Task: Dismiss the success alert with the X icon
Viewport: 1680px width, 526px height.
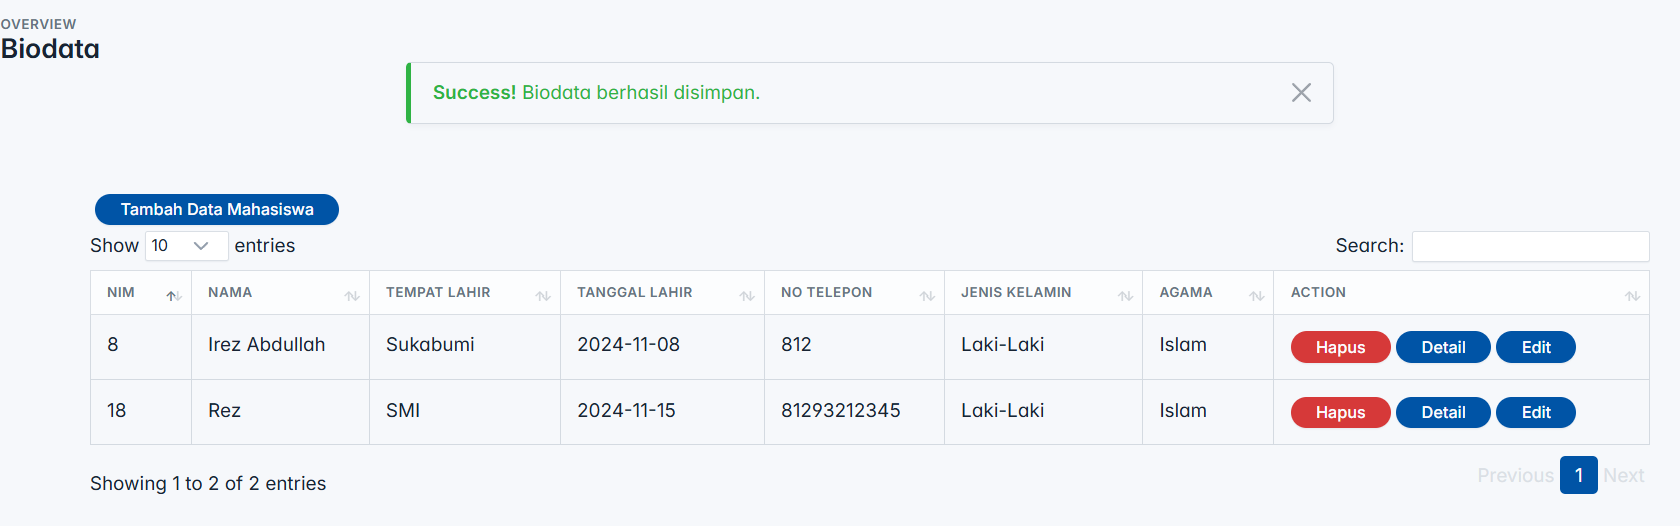Action: coord(1301,93)
